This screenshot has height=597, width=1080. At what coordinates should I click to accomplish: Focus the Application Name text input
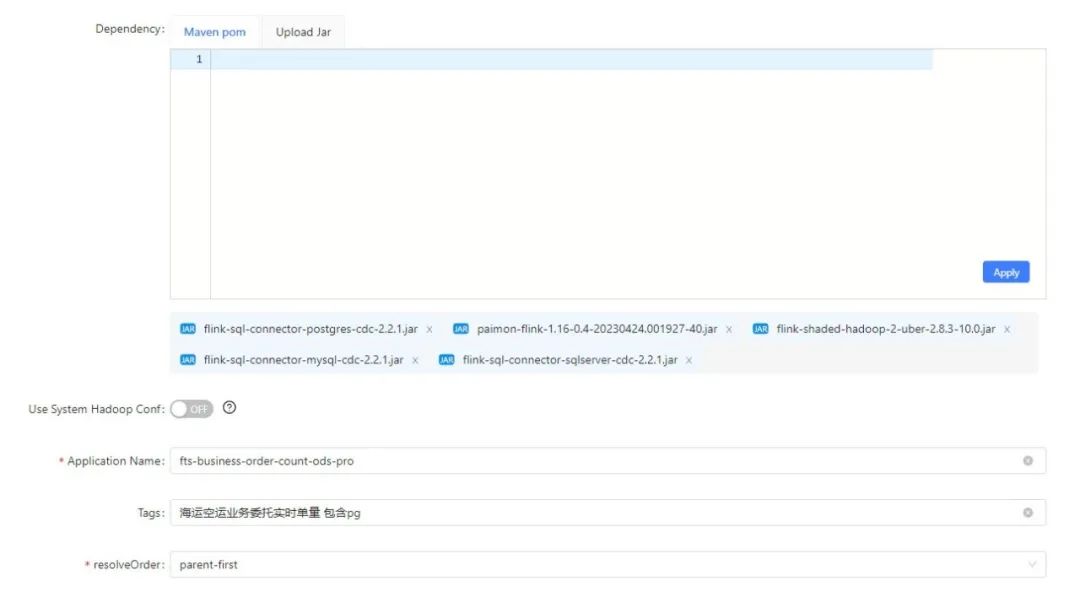pos(590,461)
